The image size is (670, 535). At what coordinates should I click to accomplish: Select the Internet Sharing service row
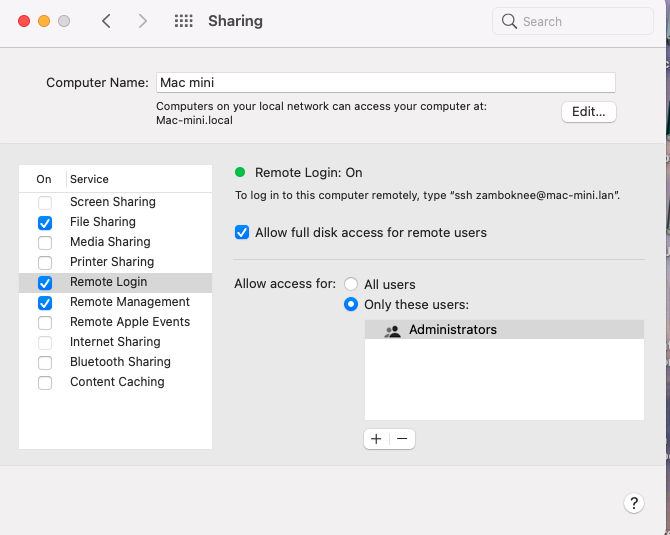click(115, 342)
